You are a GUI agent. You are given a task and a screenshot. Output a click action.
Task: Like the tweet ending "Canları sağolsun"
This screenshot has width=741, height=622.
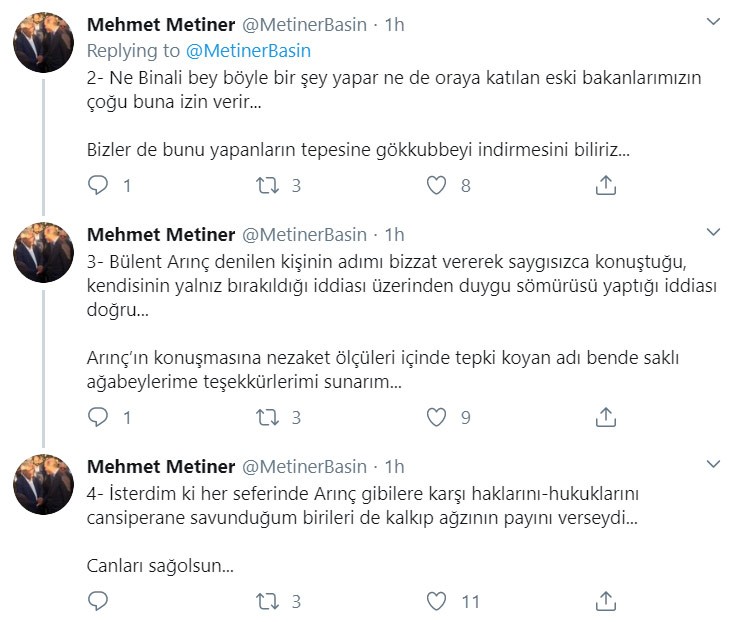pyautogui.click(x=436, y=601)
